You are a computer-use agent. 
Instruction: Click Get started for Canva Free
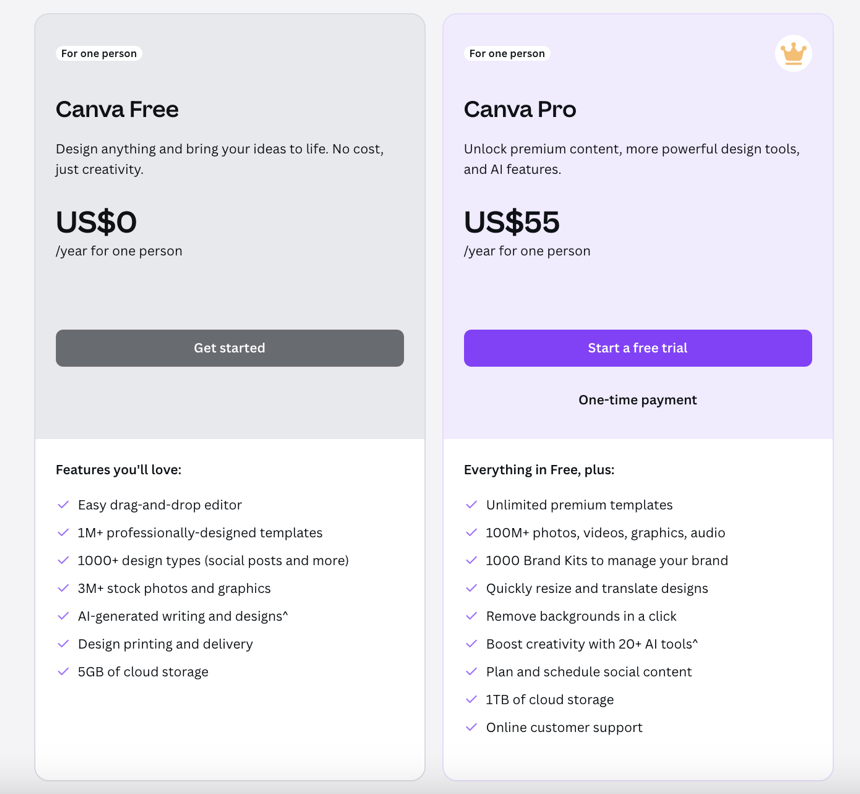pos(229,348)
